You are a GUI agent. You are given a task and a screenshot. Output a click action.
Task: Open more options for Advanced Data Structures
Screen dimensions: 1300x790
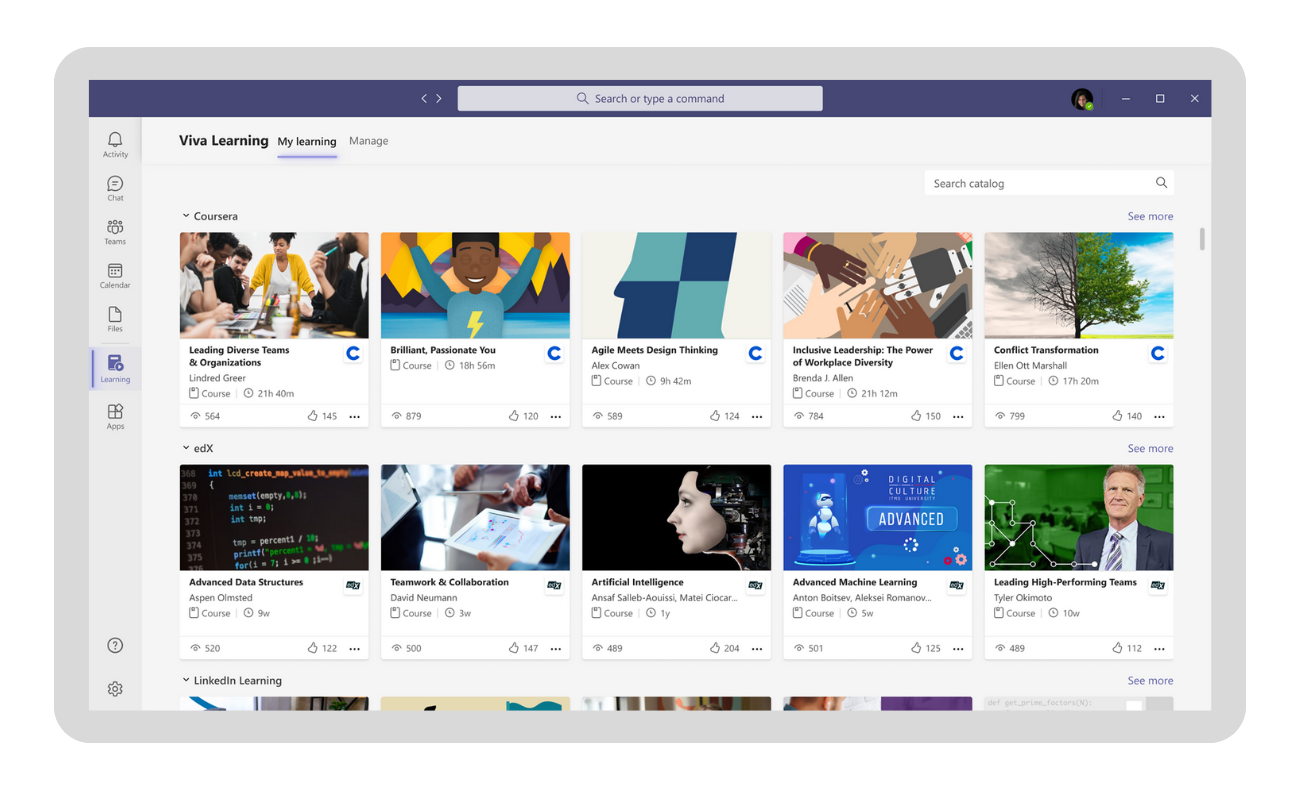tap(355, 649)
